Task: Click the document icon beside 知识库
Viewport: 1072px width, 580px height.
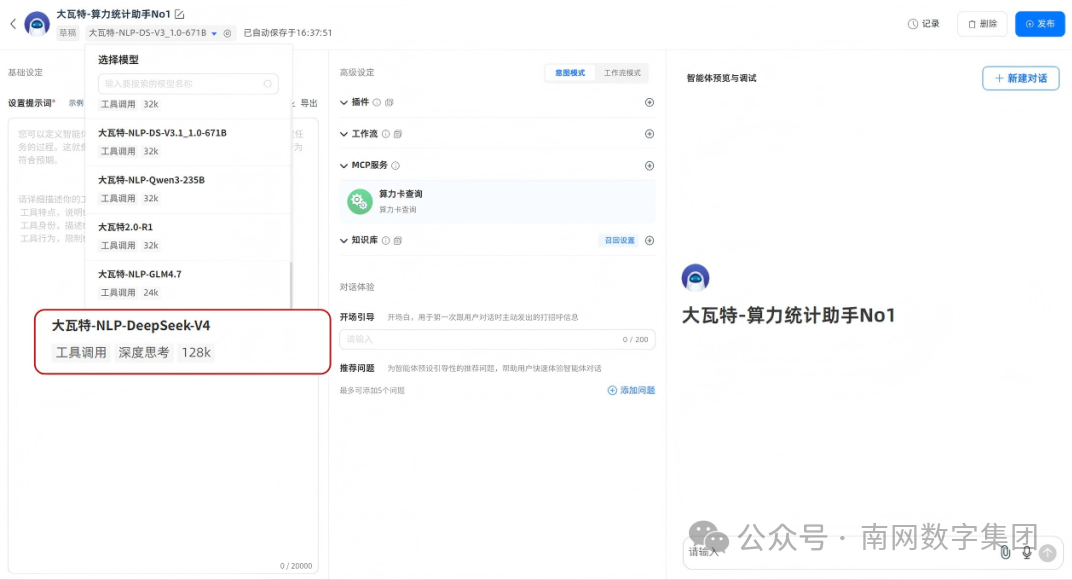Action: pyautogui.click(x=398, y=241)
